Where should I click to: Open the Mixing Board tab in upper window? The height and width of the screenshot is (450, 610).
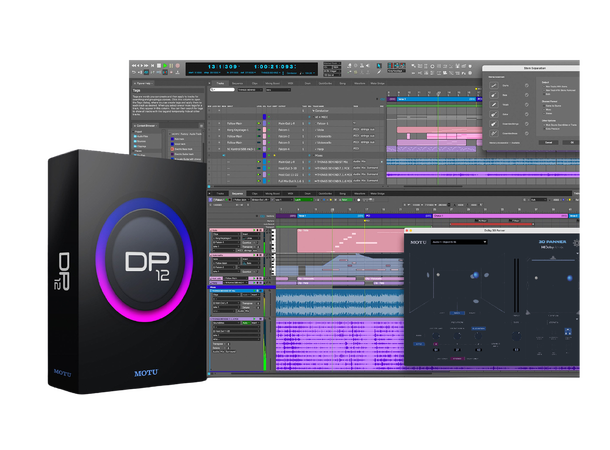tap(272, 83)
